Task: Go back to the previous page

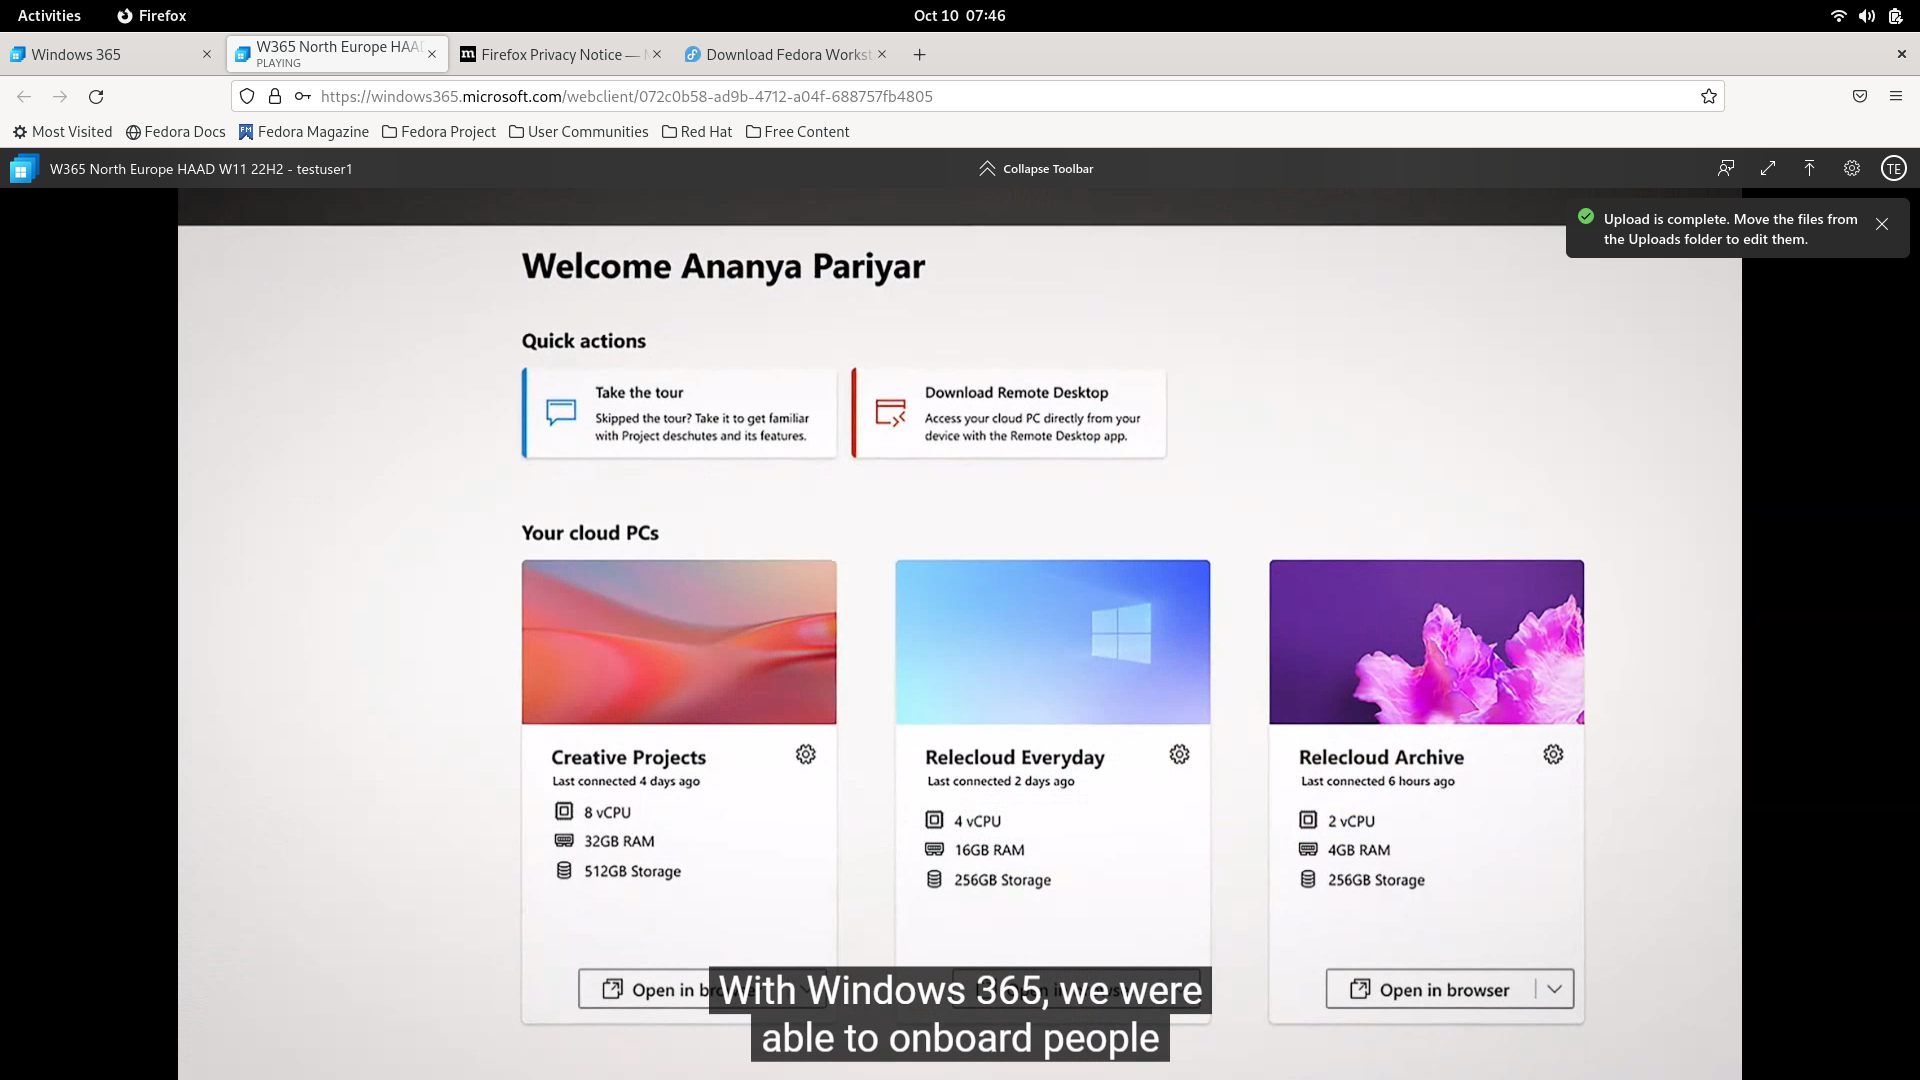Action: click(24, 96)
